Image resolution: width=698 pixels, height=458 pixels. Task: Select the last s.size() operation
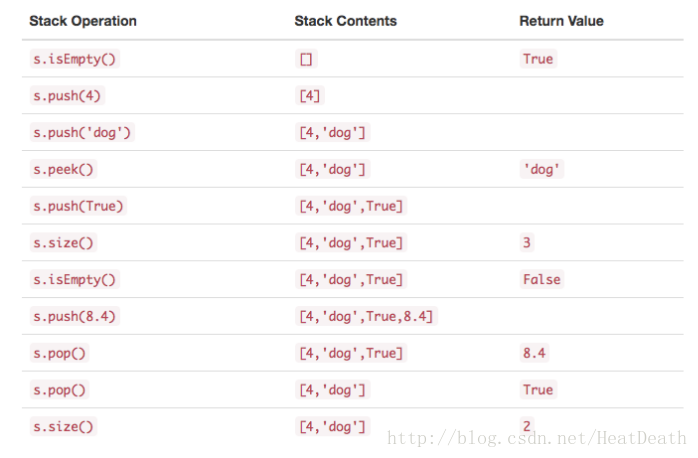click(x=63, y=426)
